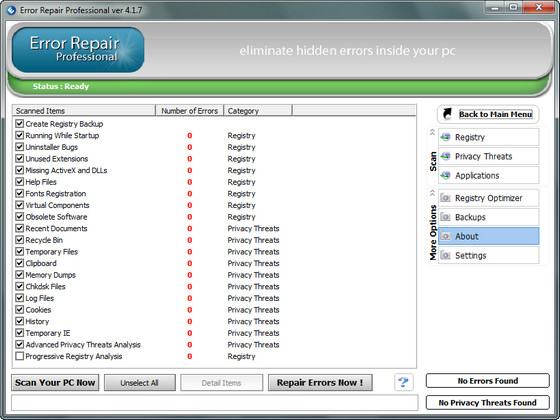The image size is (560, 420).
Task: Toggle the Unused Extensions checkbox
Action: (x=20, y=159)
